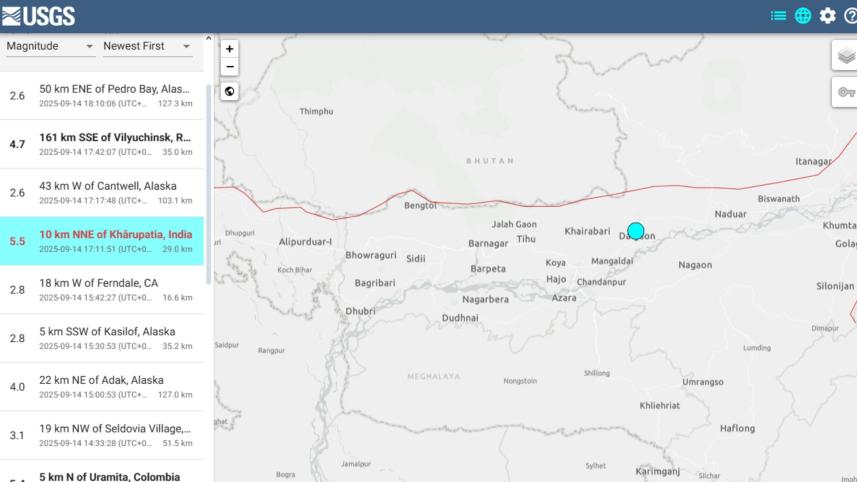Zoom out on the map
857x482 pixels.
click(x=230, y=67)
